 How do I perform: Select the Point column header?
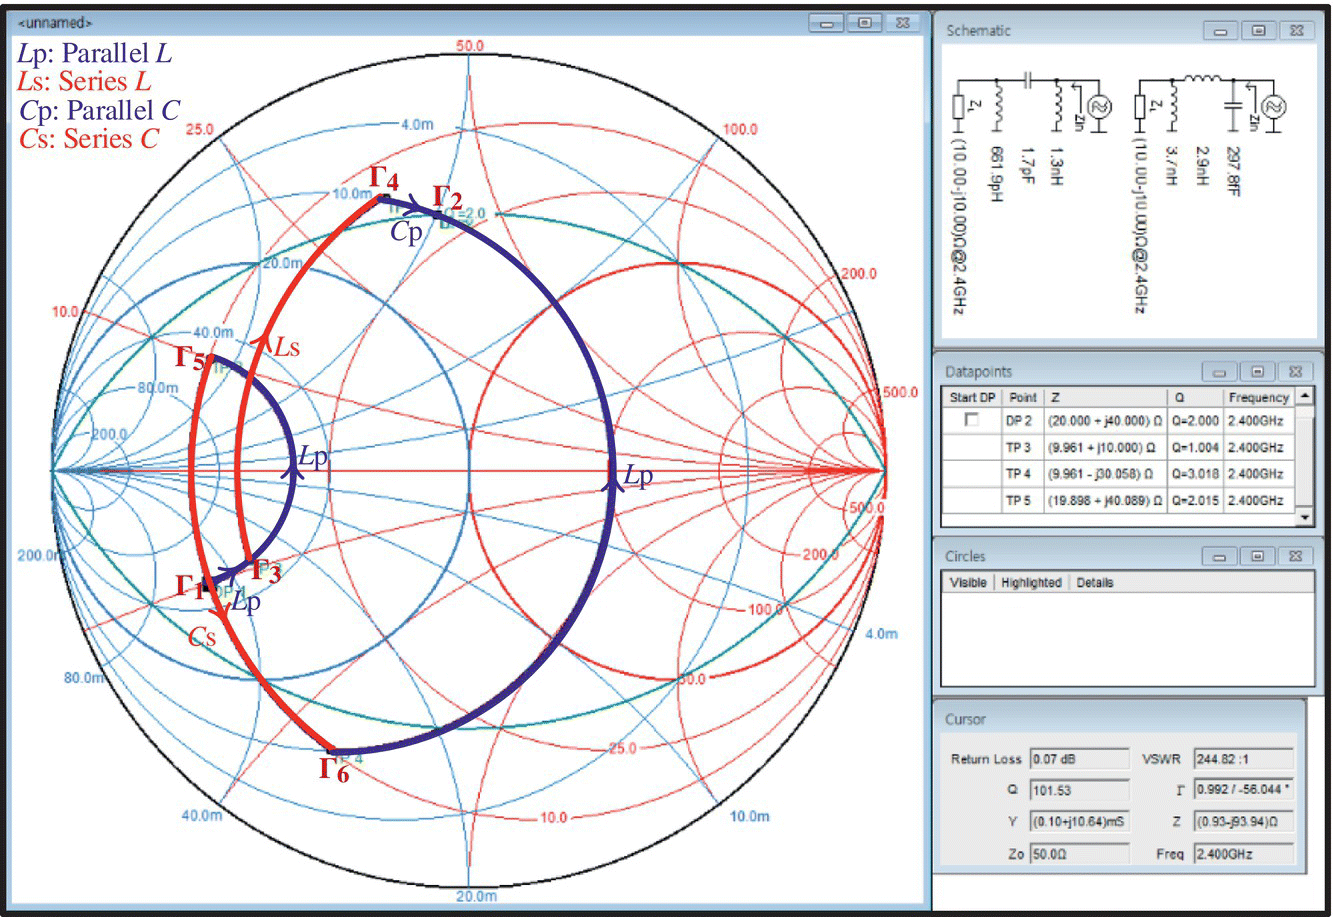tap(1023, 397)
